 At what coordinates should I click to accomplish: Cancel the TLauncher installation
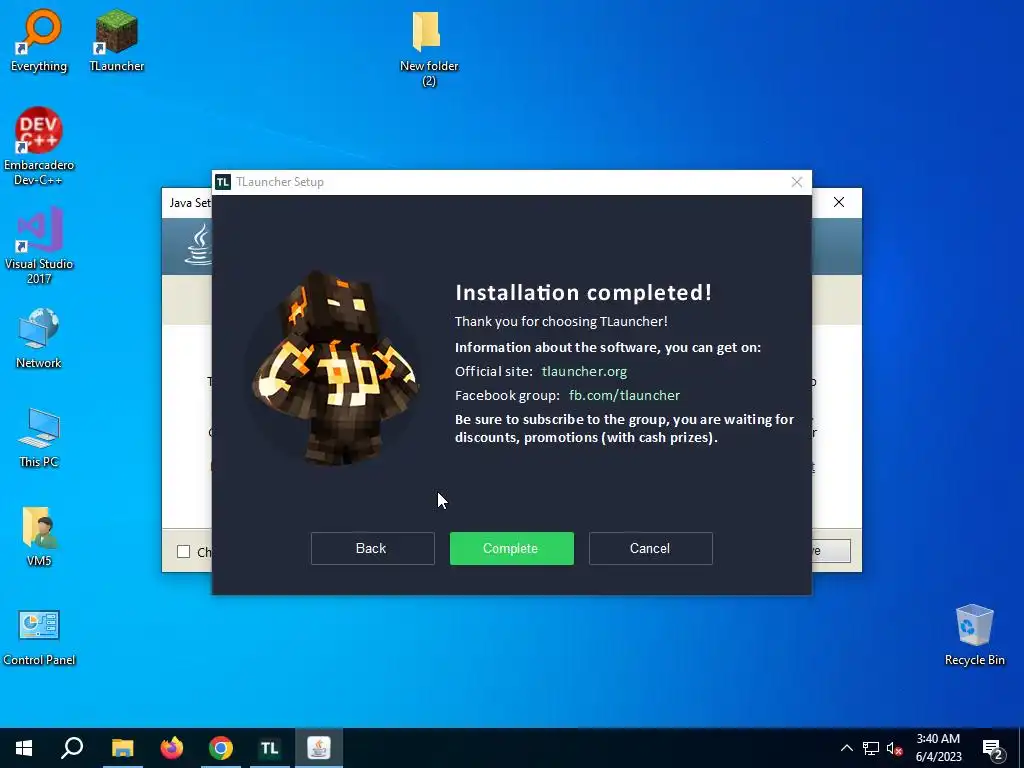[x=650, y=548]
